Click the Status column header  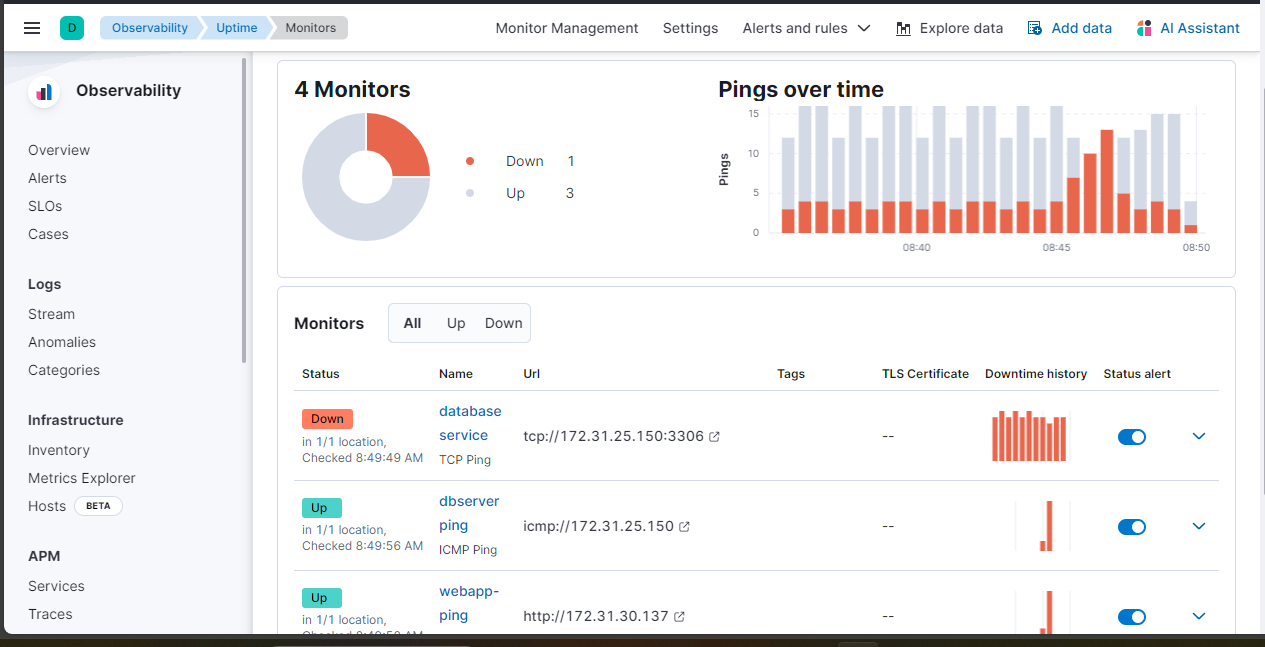321,374
